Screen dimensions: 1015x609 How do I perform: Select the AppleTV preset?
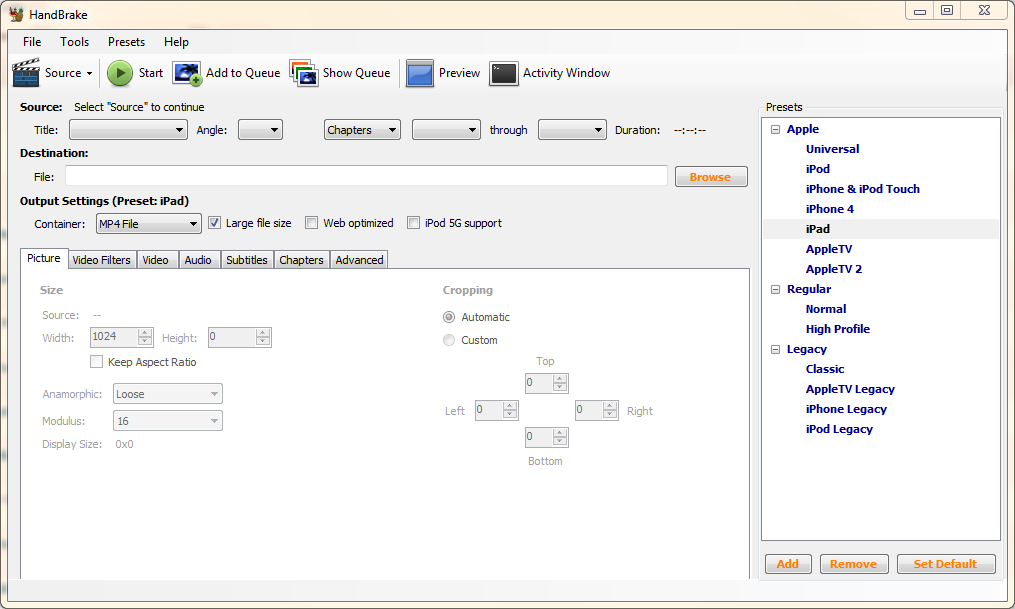point(829,249)
